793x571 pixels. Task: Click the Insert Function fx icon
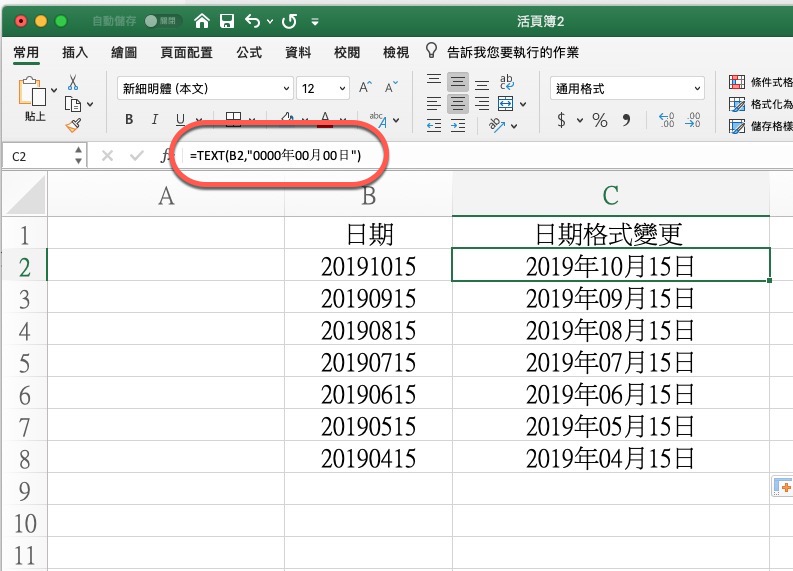pos(166,156)
